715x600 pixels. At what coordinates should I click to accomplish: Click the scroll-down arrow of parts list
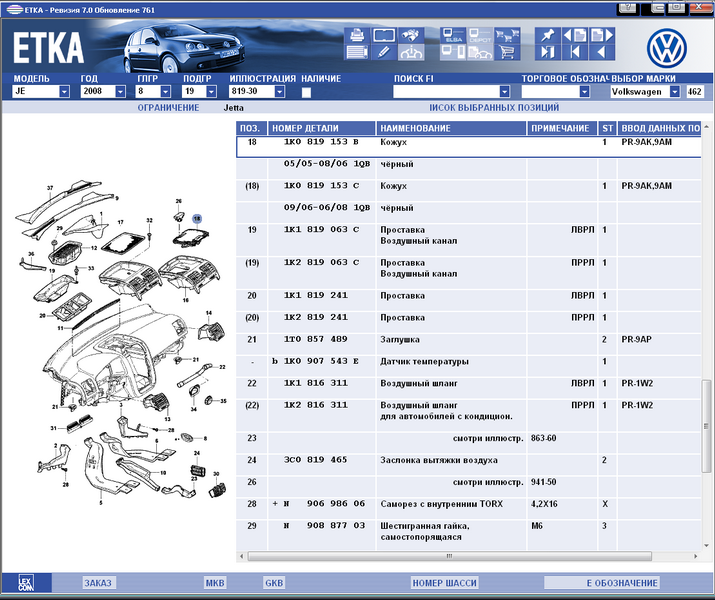coord(706,545)
